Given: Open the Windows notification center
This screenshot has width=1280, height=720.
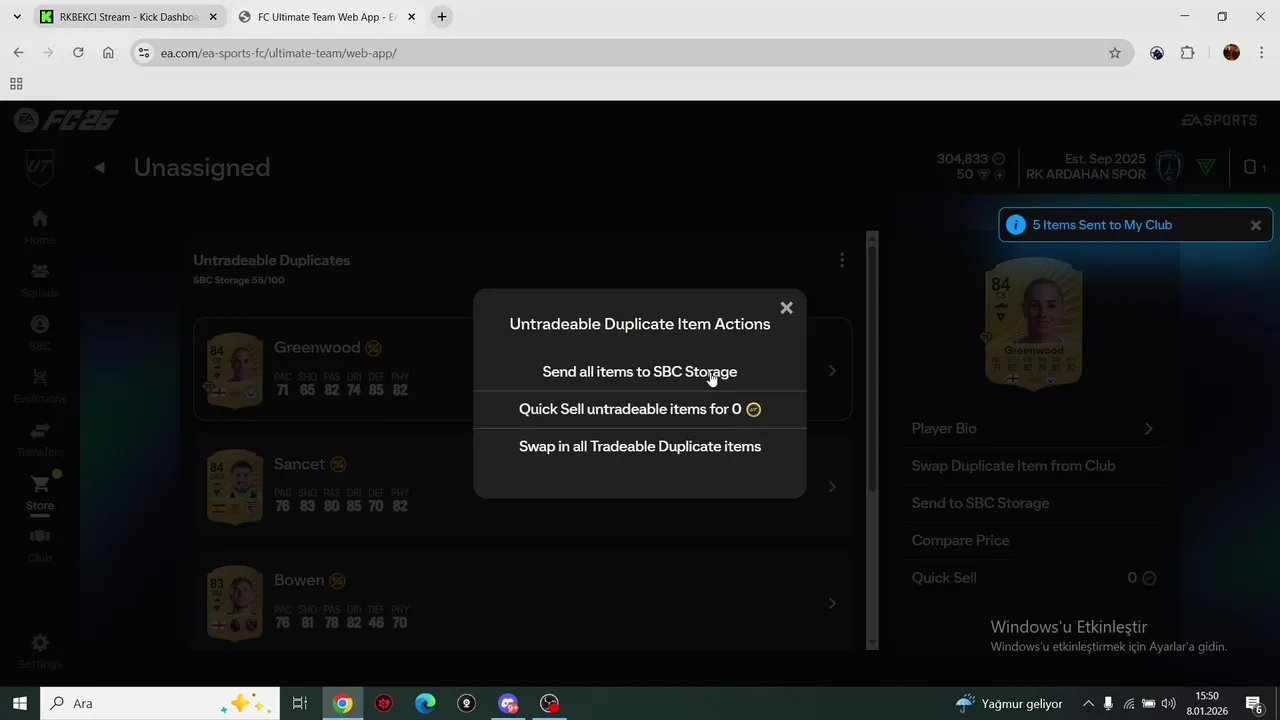Looking at the screenshot, I should tap(1254, 703).
